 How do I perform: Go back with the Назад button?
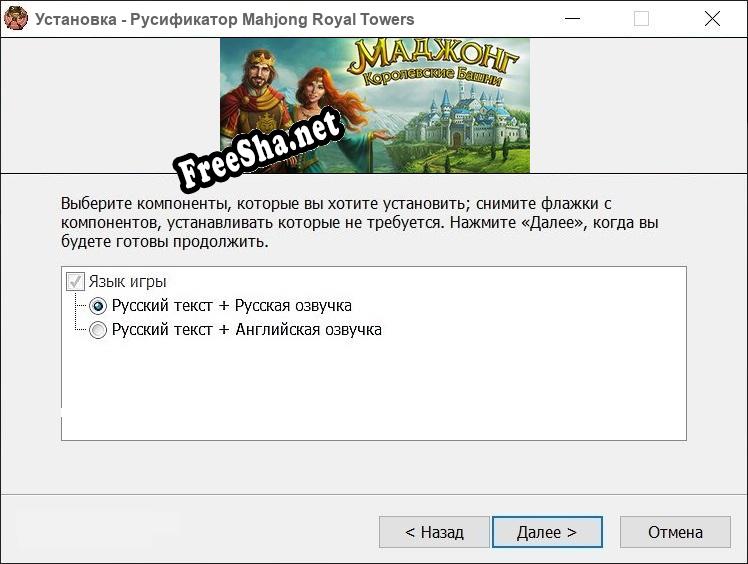click(434, 532)
